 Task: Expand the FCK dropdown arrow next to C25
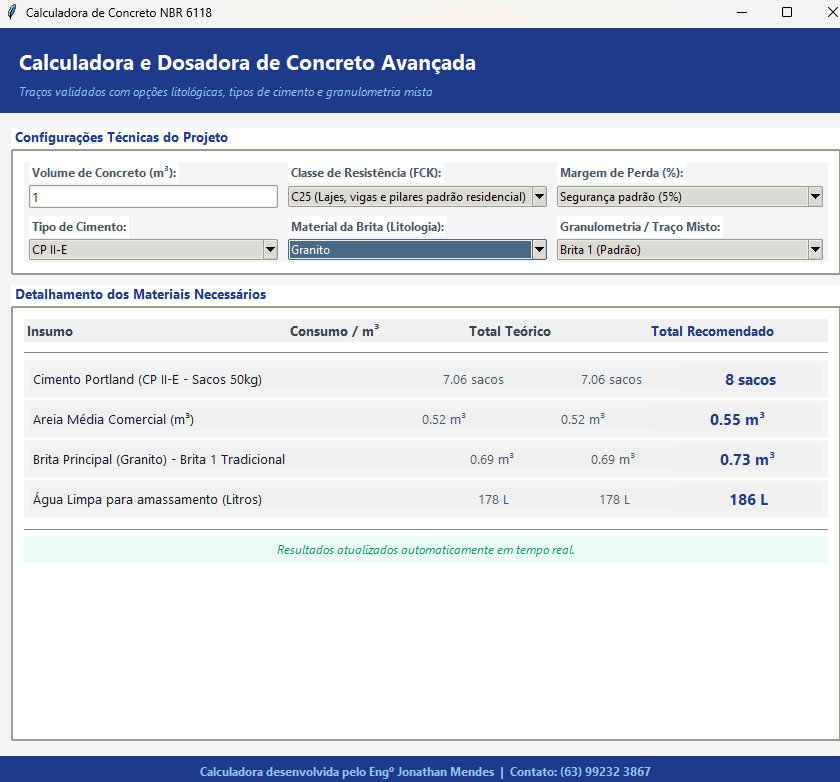pos(539,197)
